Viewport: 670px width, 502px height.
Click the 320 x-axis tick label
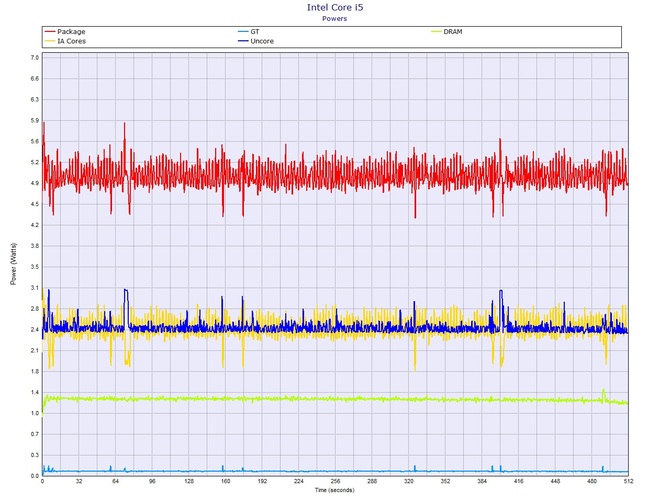(x=409, y=481)
